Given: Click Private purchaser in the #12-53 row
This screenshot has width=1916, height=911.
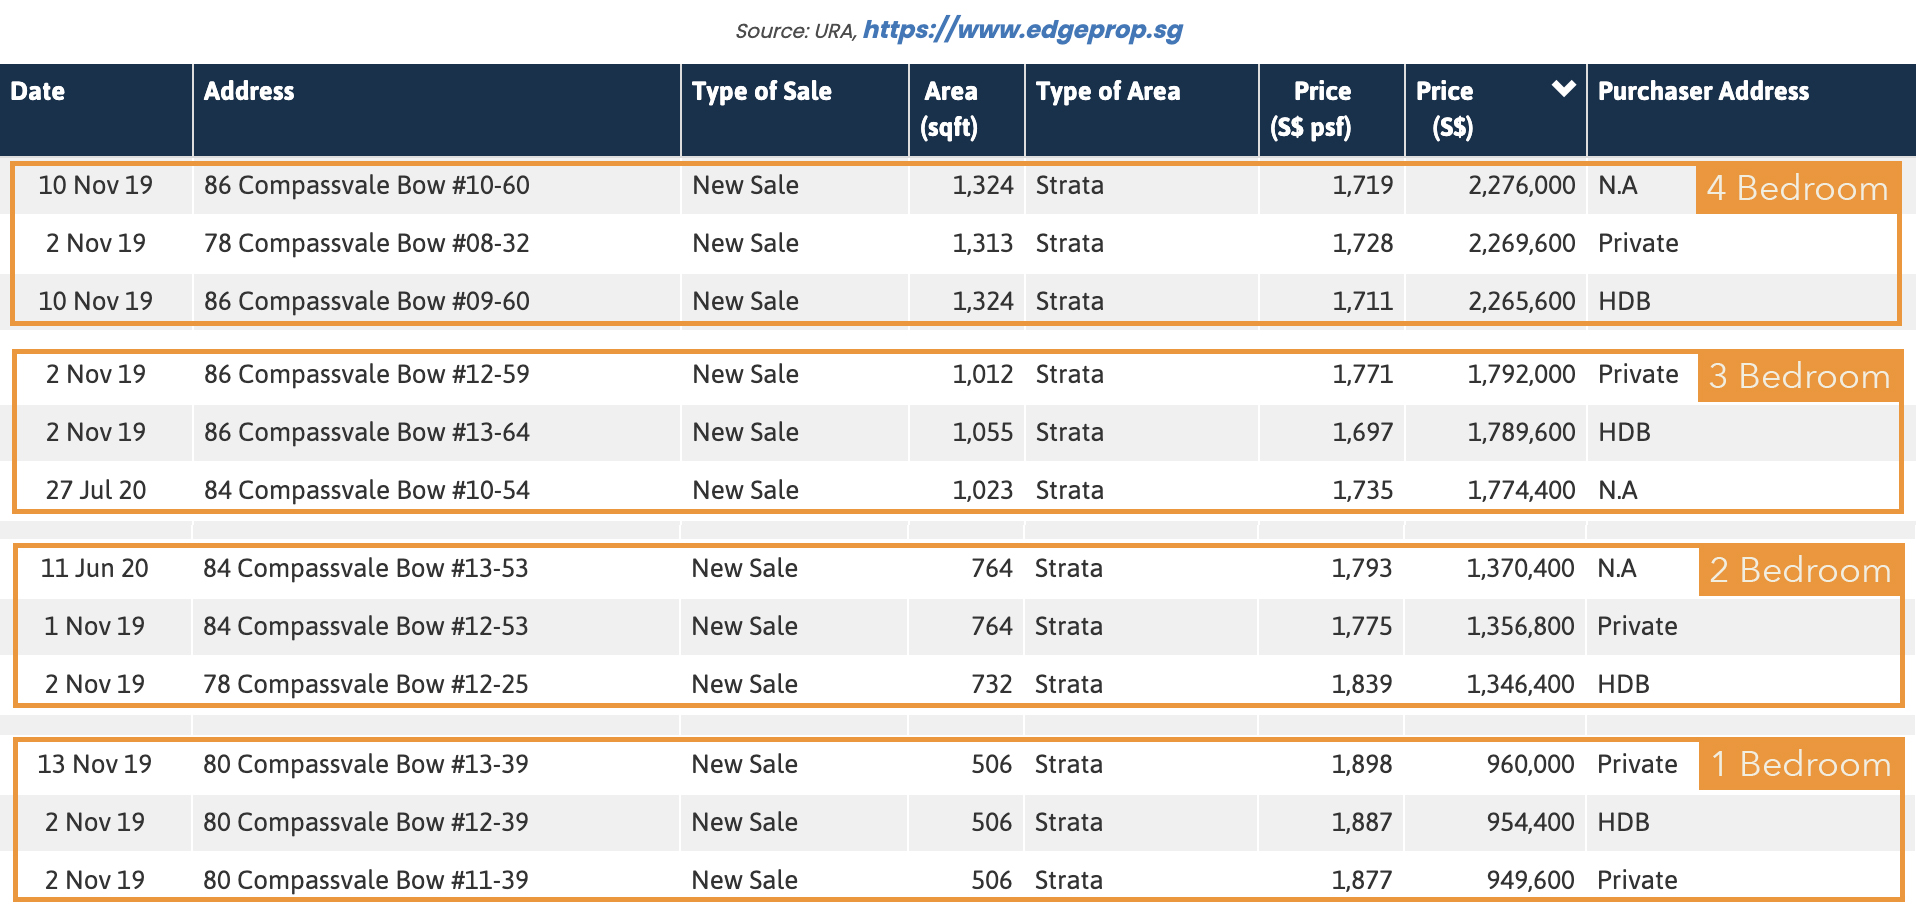Looking at the screenshot, I should pyautogui.click(x=1637, y=626).
